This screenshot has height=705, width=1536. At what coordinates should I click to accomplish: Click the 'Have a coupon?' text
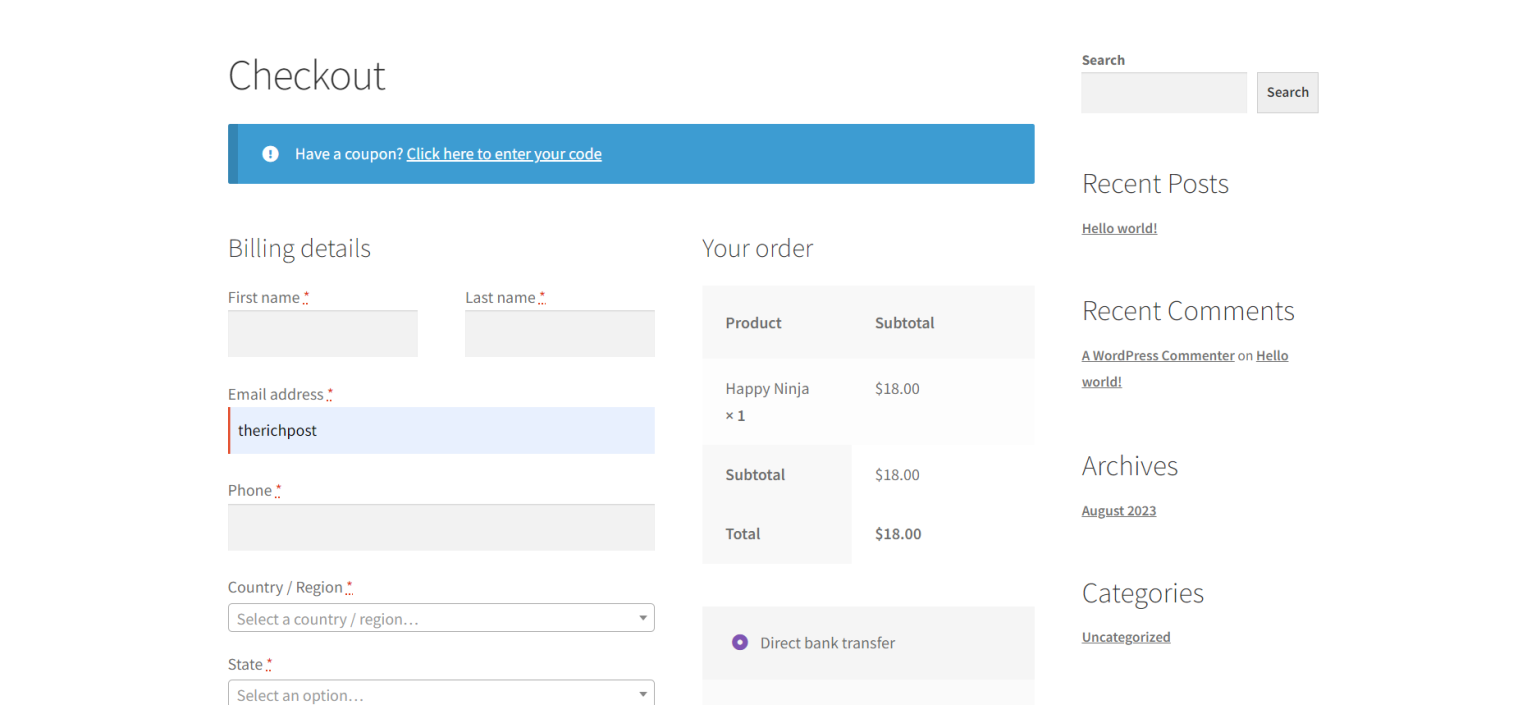[x=349, y=154]
